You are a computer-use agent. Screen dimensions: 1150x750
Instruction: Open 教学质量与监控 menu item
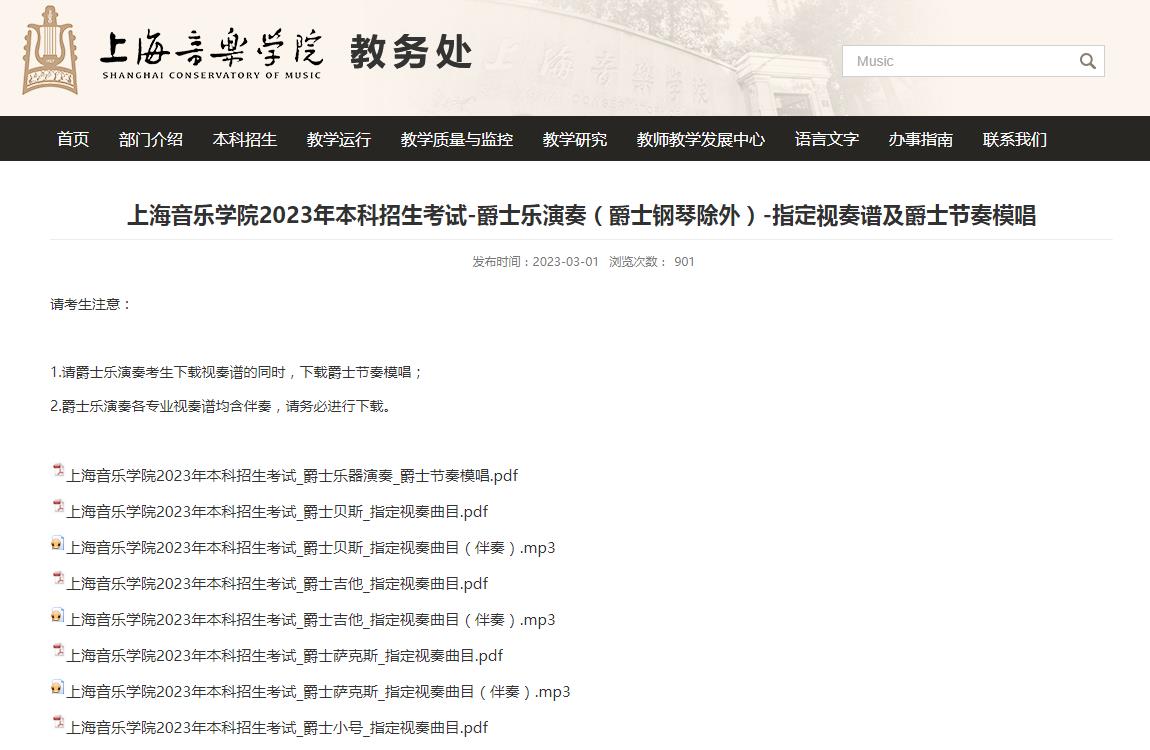[x=456, y=139]
